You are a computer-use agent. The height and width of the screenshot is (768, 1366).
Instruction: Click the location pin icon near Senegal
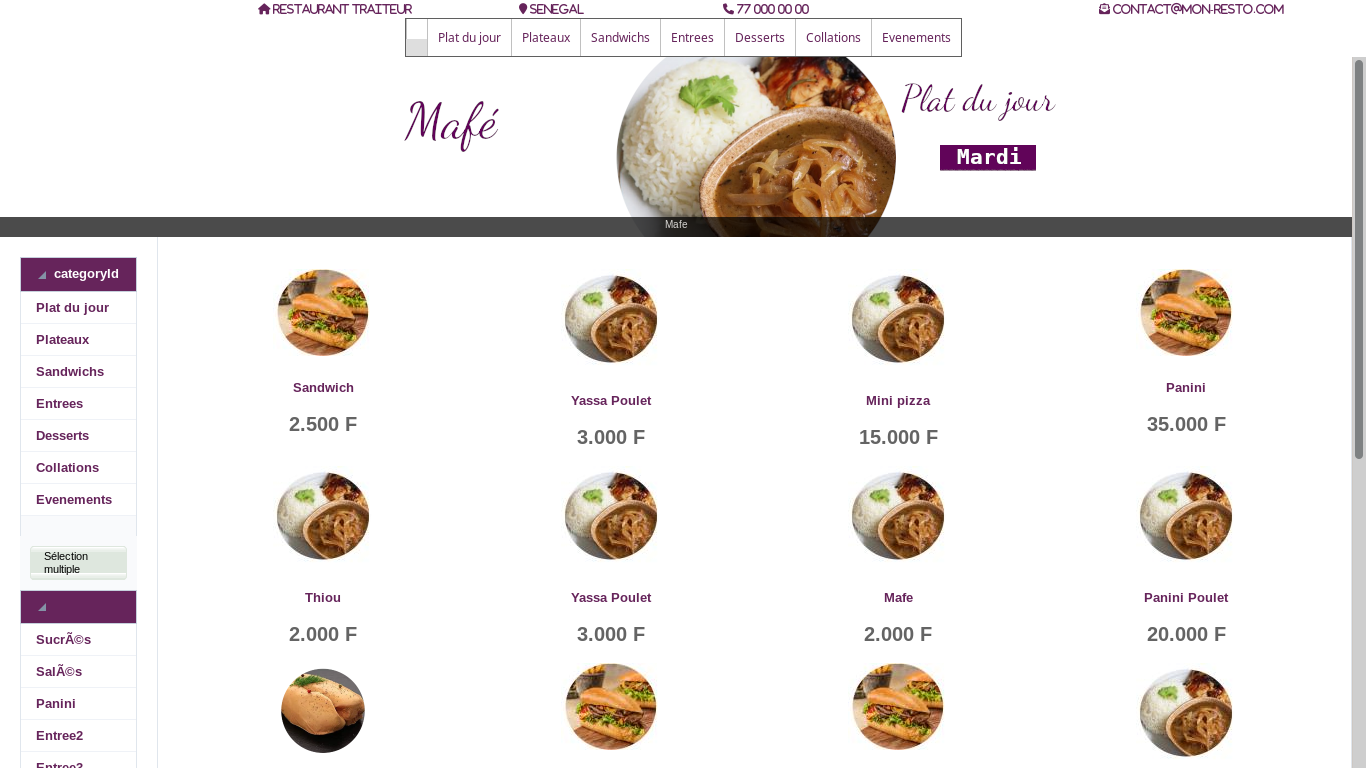(523, 9)
